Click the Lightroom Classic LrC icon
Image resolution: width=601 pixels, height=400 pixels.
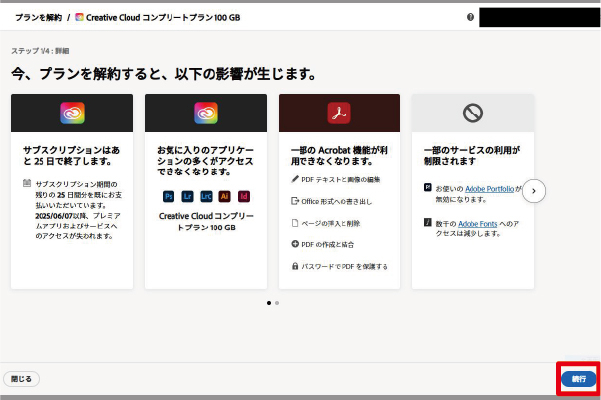[206, 197]
